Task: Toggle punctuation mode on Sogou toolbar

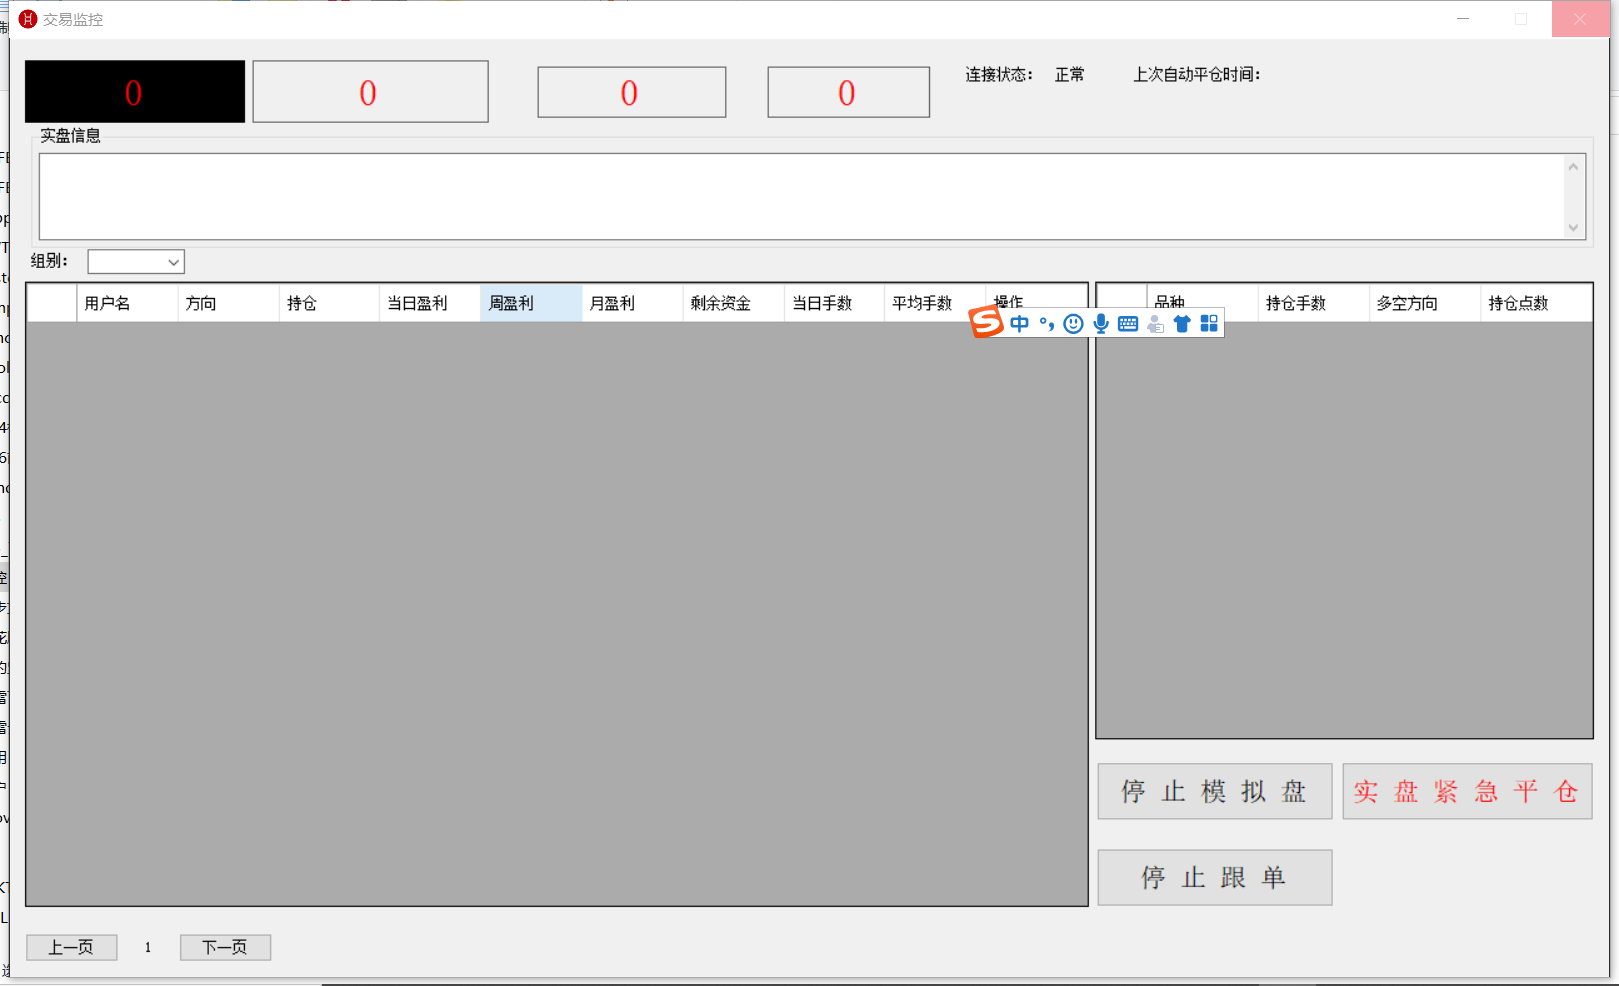Action: (1046, 323)
